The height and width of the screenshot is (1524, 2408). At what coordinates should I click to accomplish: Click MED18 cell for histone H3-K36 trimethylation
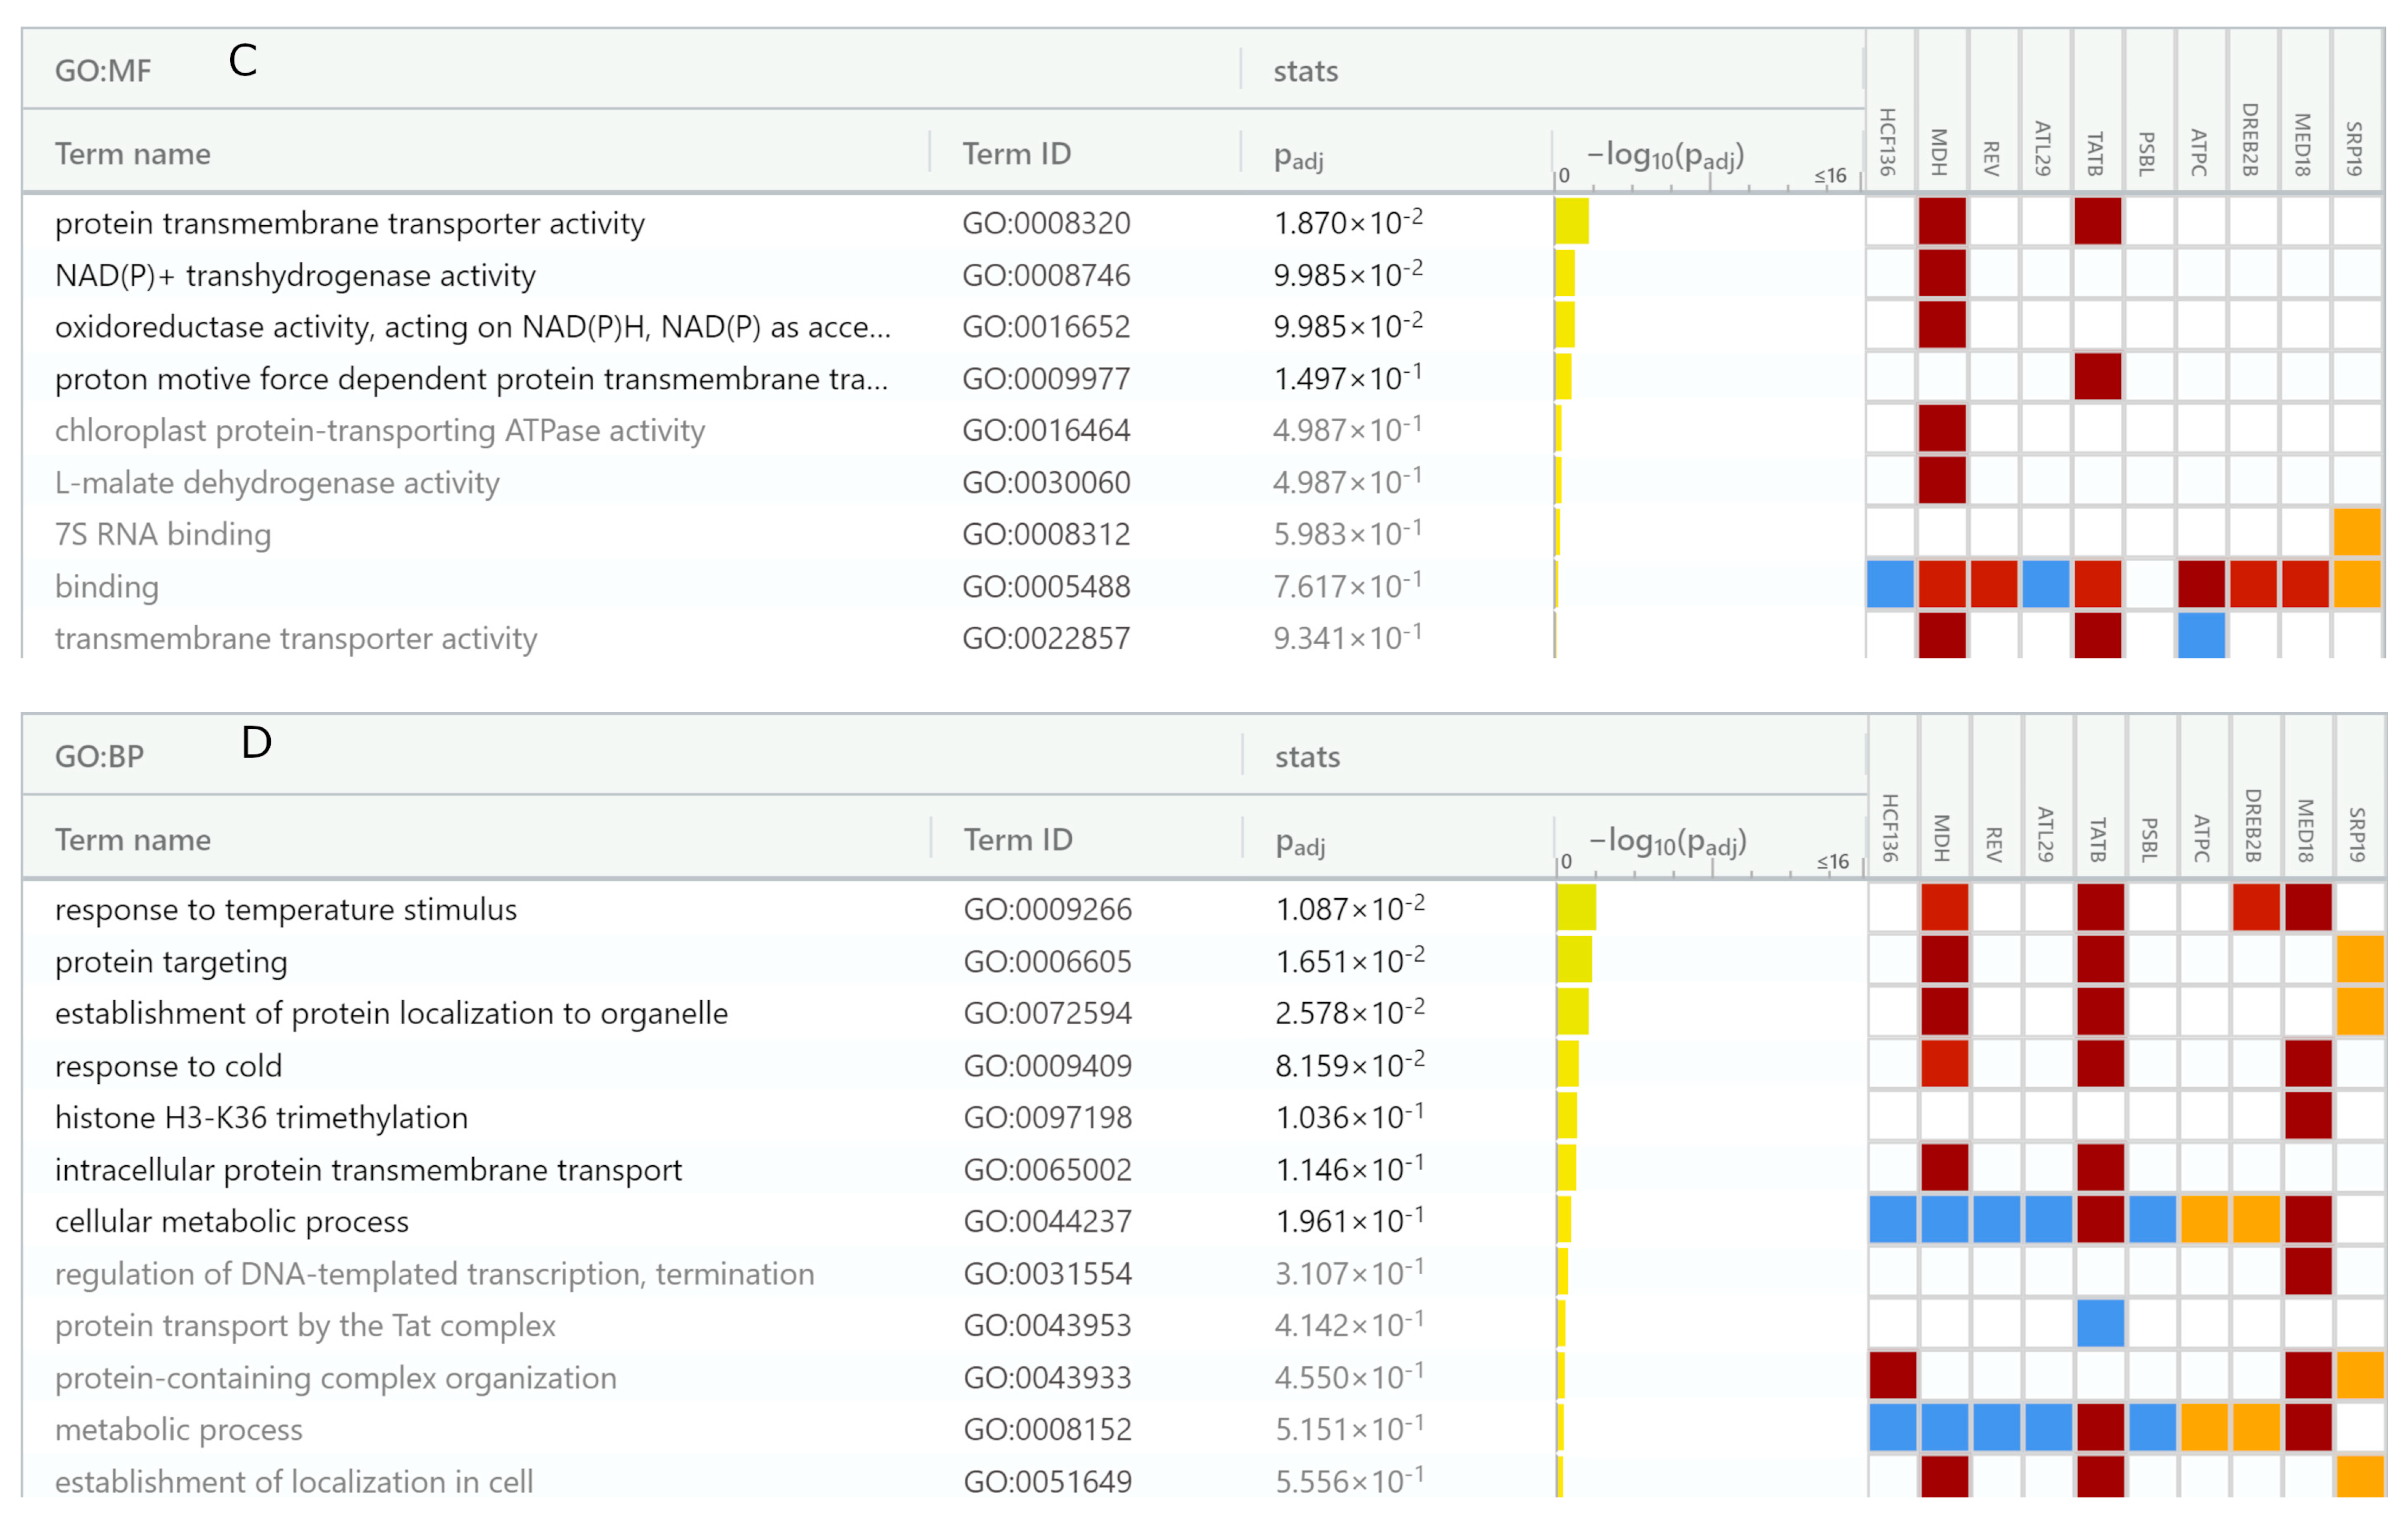pos(2308,1115)
